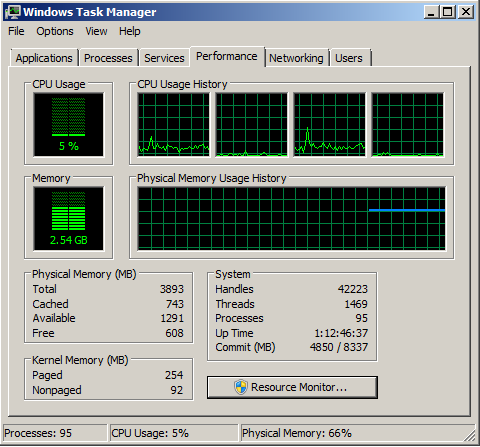
Task: Click the Handles value 42223
Action: (353, 289)
